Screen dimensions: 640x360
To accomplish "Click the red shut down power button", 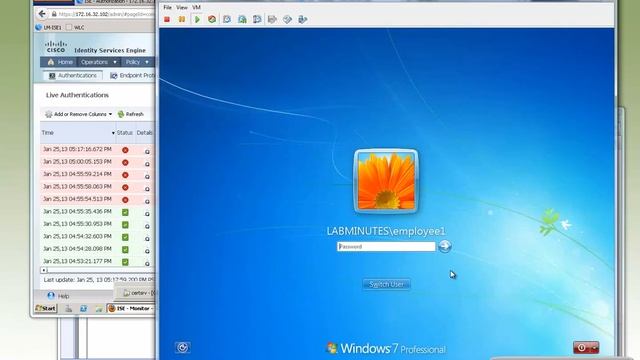I will [x=581, y=348].
